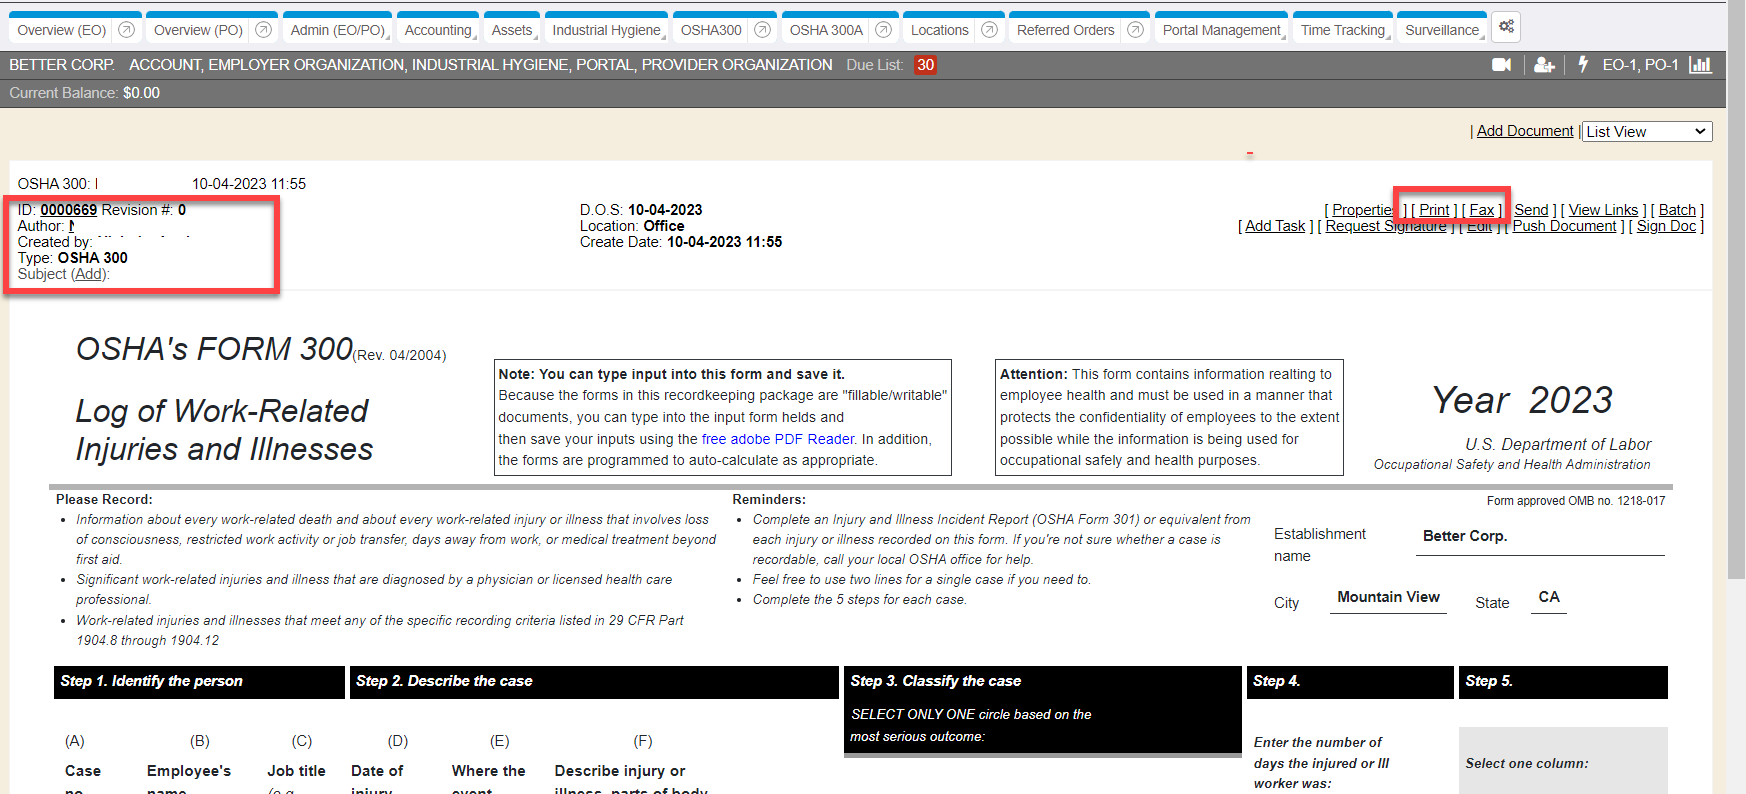The image size is (1746, 794).
Task: Click the add user icon
Action: [1544, 65]
